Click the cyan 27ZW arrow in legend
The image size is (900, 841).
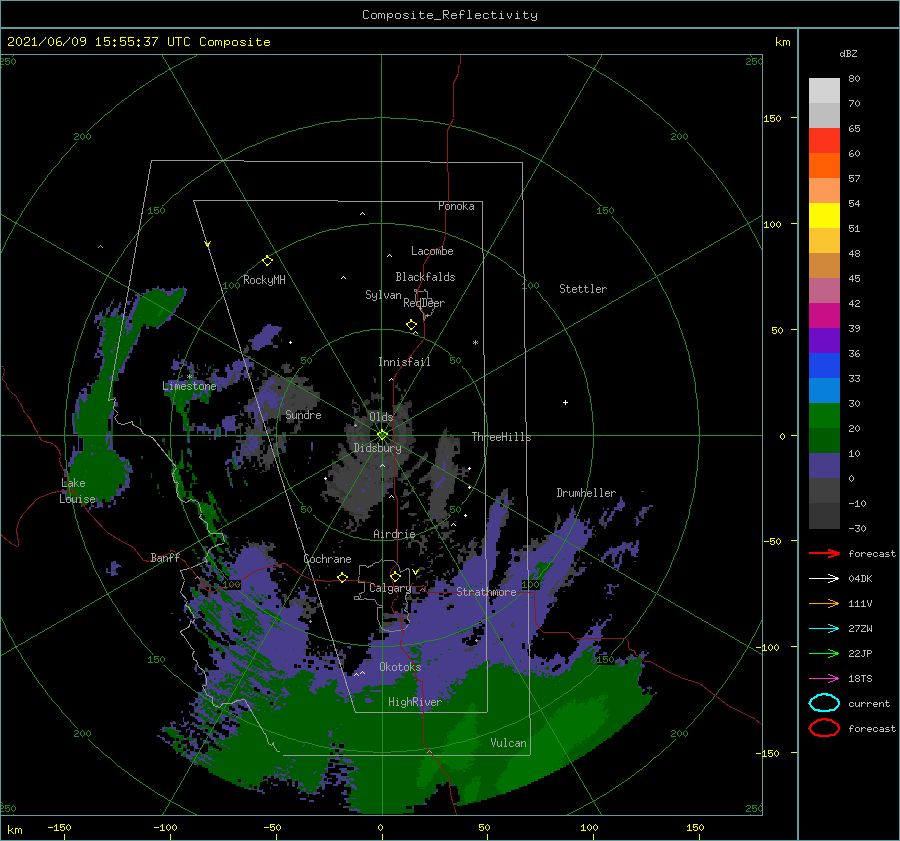(824, 629)
